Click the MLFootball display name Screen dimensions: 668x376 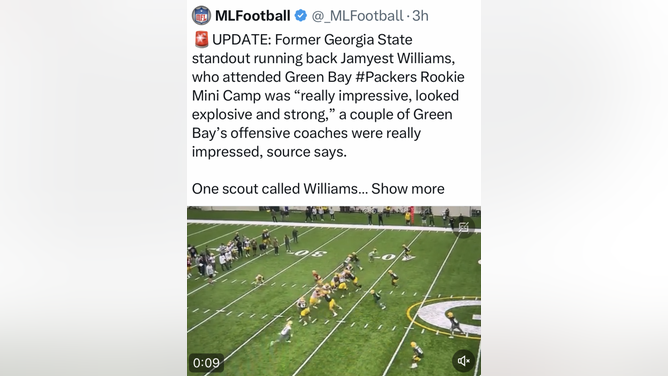point(253,16)
